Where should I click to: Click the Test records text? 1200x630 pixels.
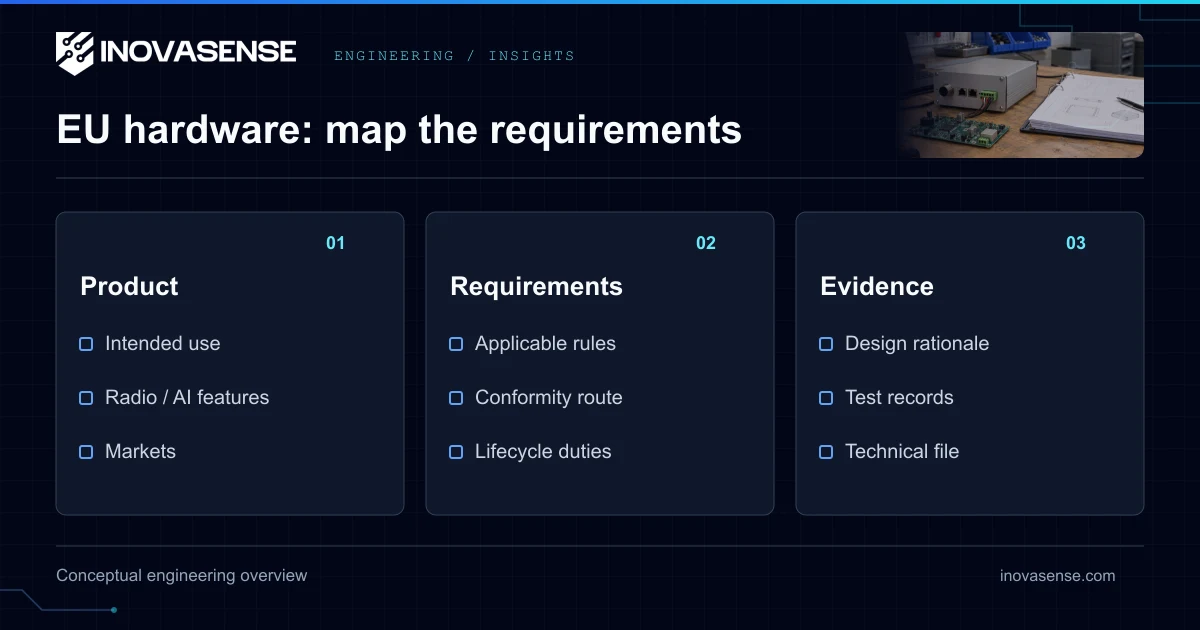point(899,398)
